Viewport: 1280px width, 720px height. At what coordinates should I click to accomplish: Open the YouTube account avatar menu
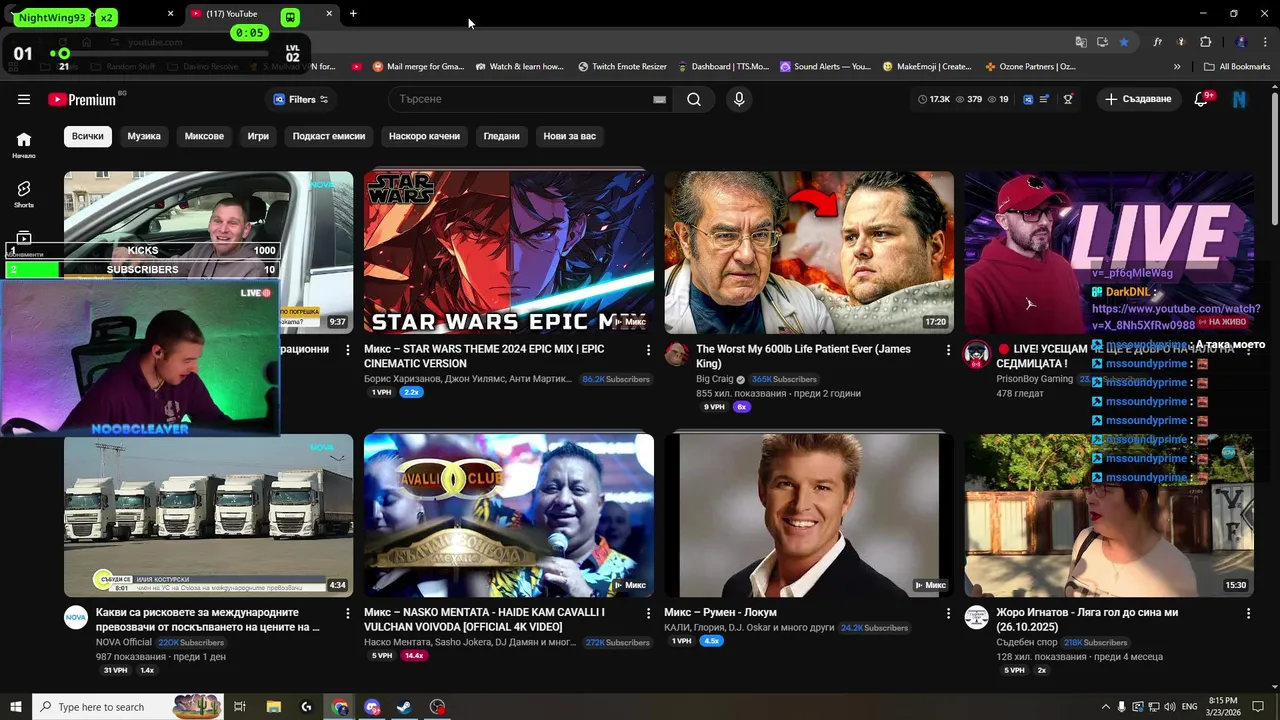point(1240,99)
